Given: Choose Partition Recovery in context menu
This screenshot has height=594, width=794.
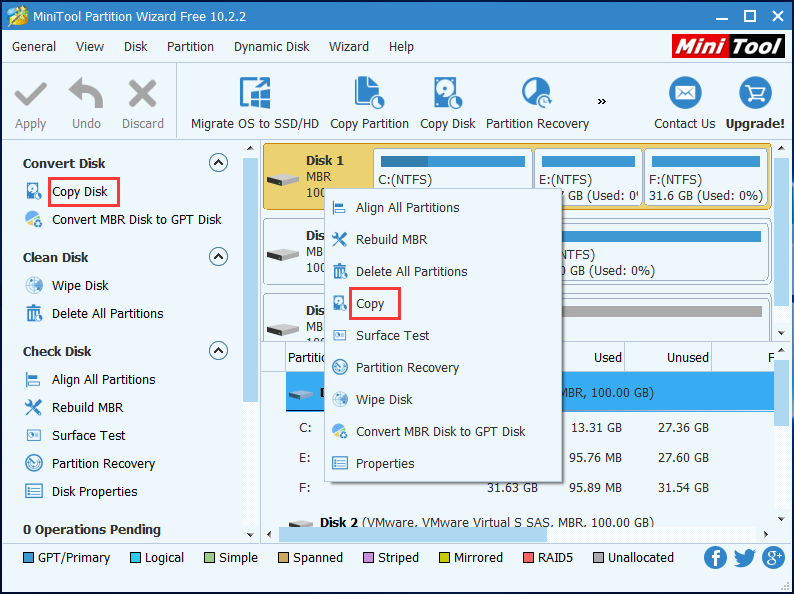Looking at the screenshot, I should click(x=443, y=367).
